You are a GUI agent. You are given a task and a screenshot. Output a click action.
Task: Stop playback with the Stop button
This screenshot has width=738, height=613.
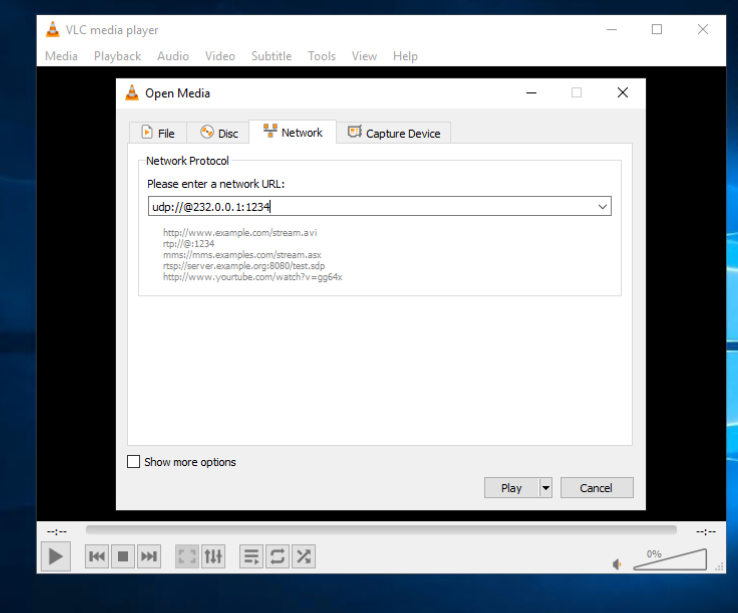pos(123,557)
